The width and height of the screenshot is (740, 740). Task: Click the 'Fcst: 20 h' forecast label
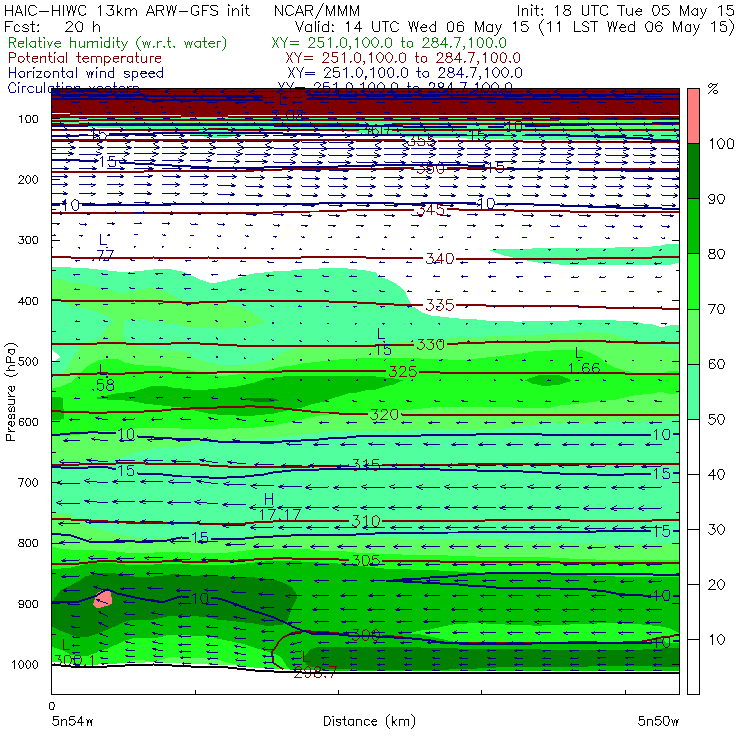(52, 26)
